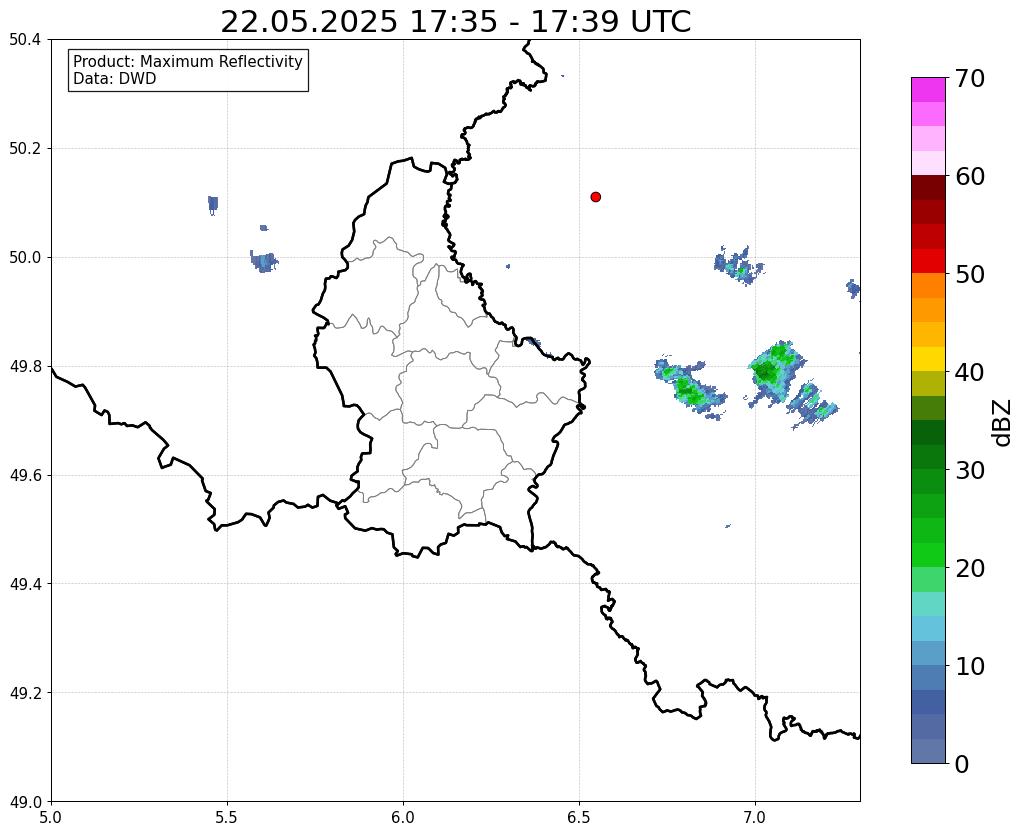Click the dark red colorbar segment below 60
The width and height of the screenshot is (1023, 834).
click(928, 188)
